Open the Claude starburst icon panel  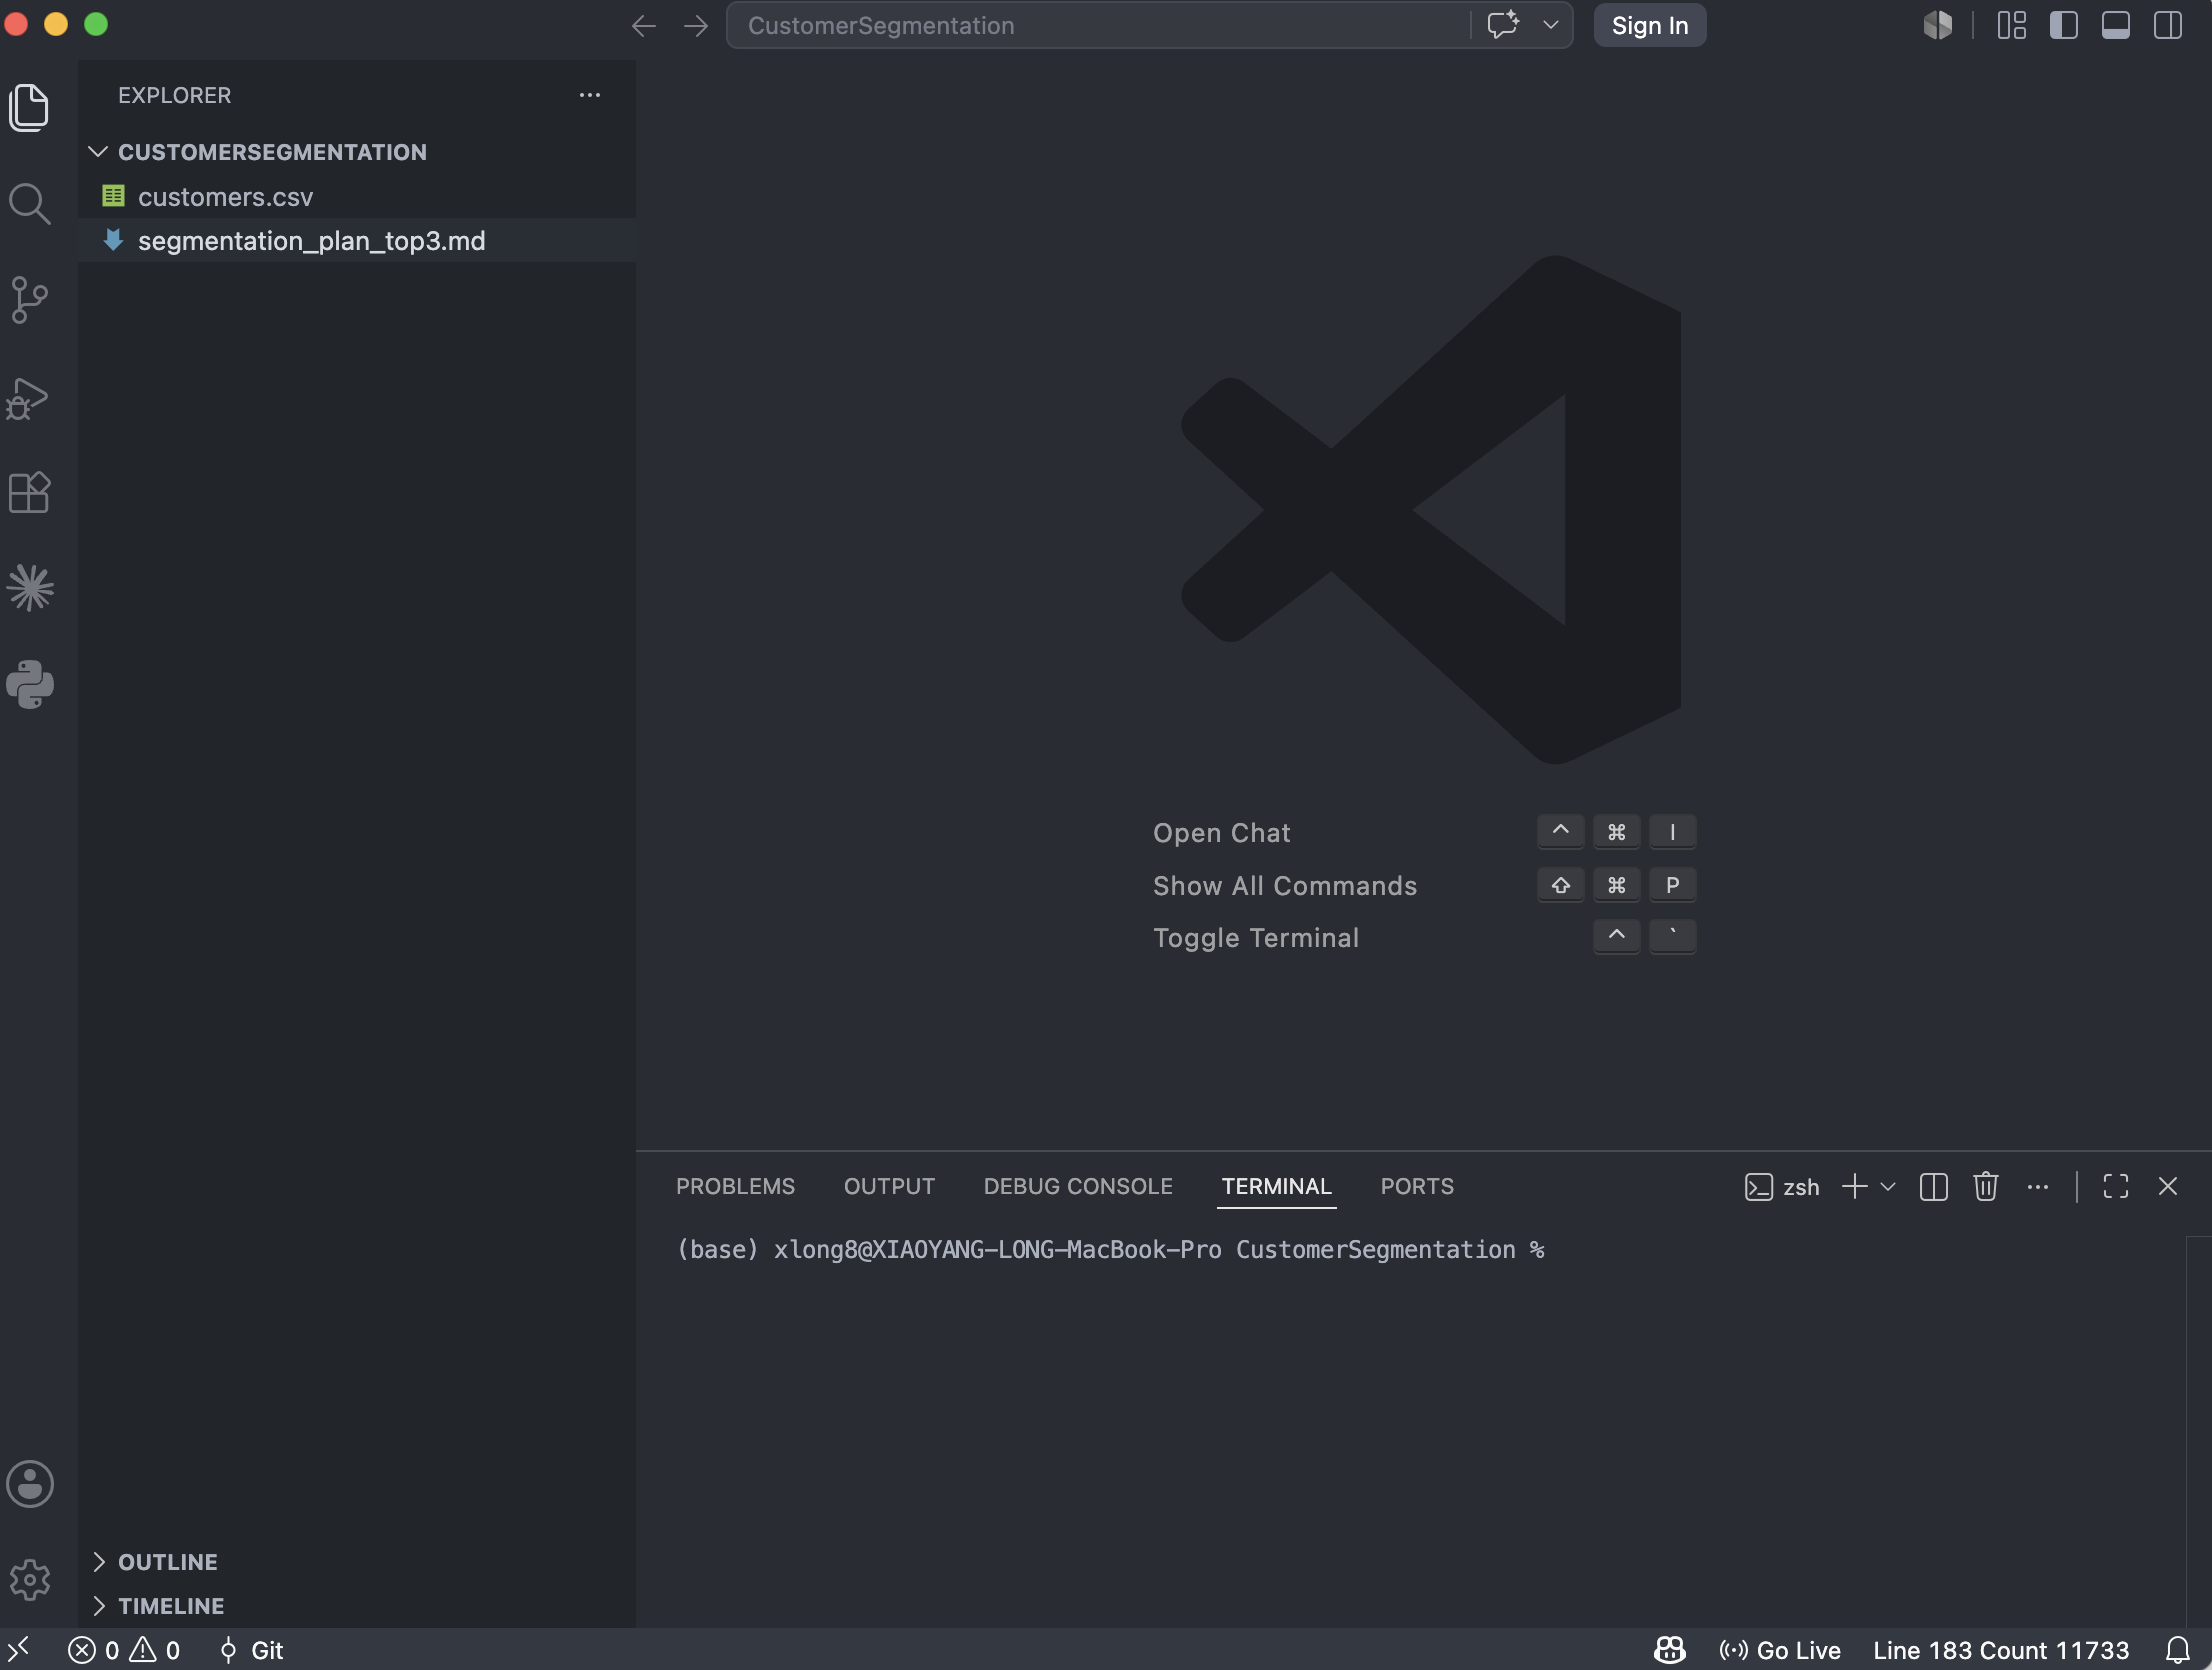(x=30, y=588)
